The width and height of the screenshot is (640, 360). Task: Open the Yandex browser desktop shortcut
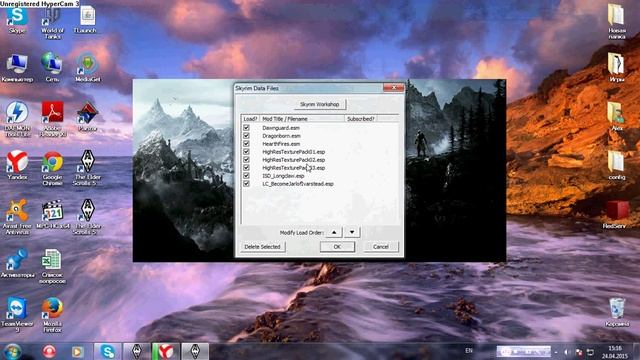point(17,165)
